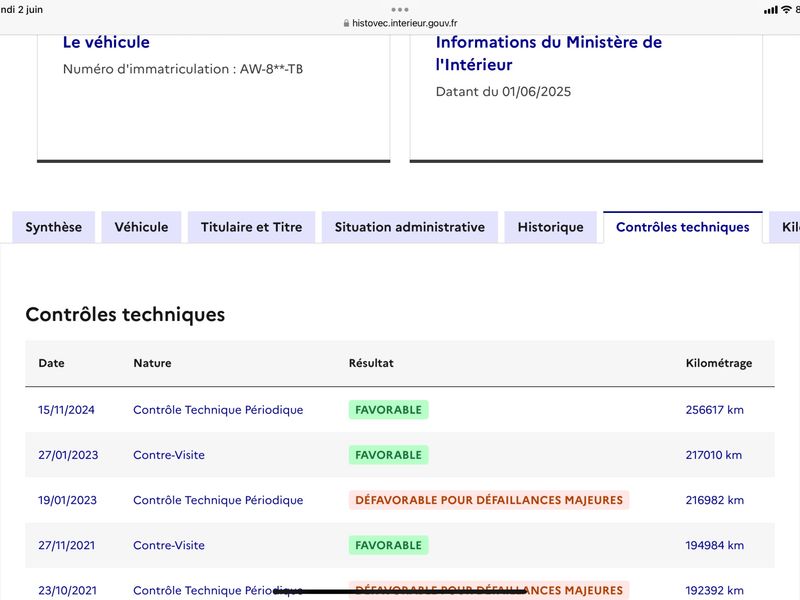
Task: Tap the cellular signal strength icon
Action: [770, 10]
